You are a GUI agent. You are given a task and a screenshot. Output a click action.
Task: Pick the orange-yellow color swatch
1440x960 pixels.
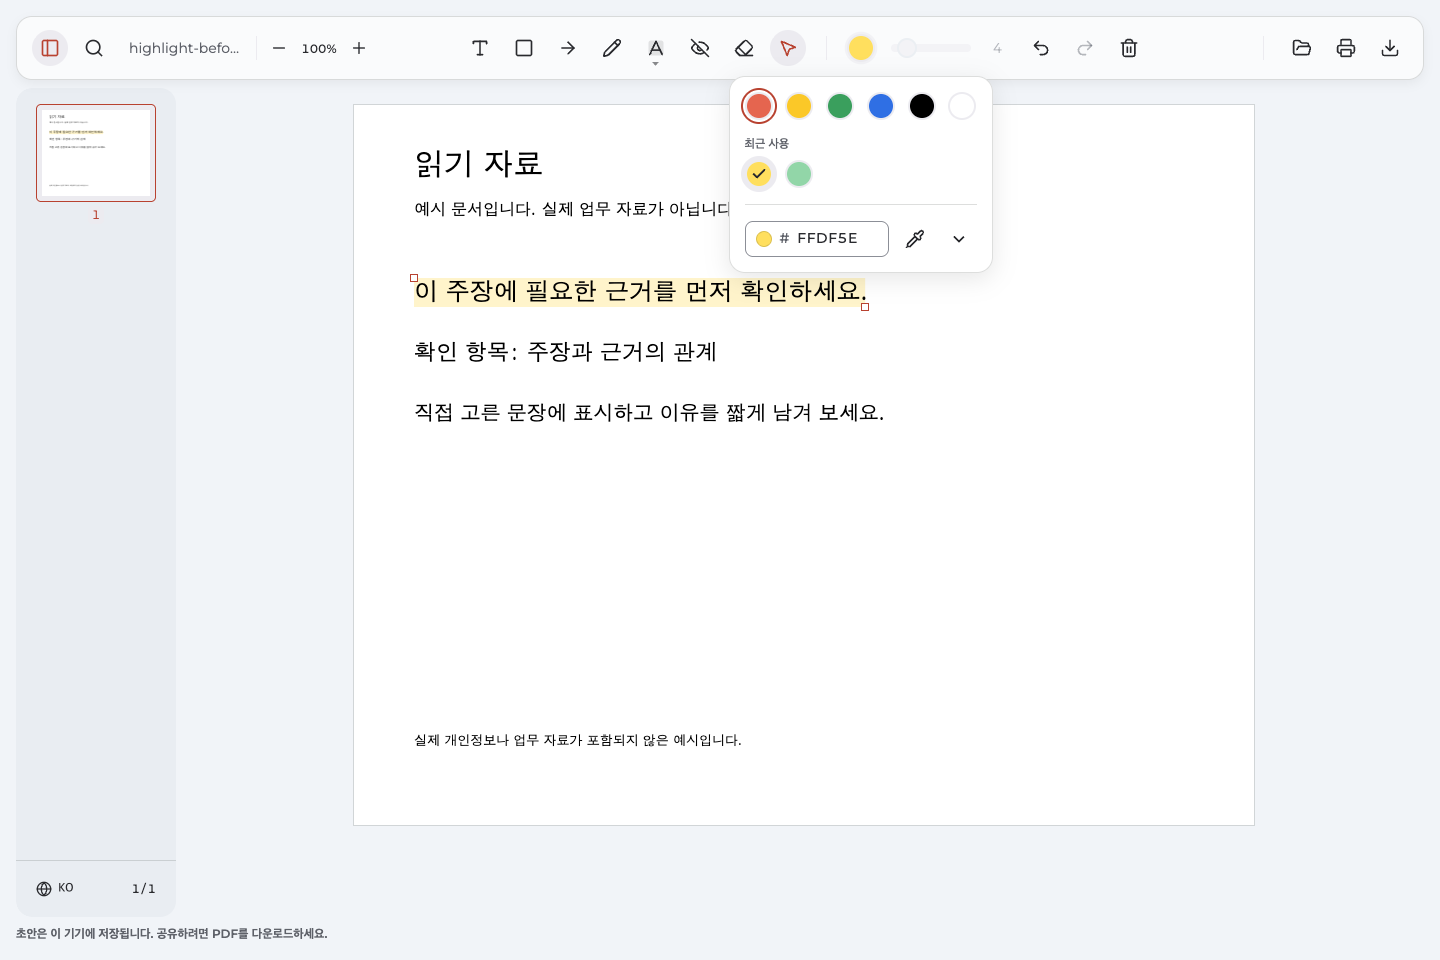(x=799, y=106)
